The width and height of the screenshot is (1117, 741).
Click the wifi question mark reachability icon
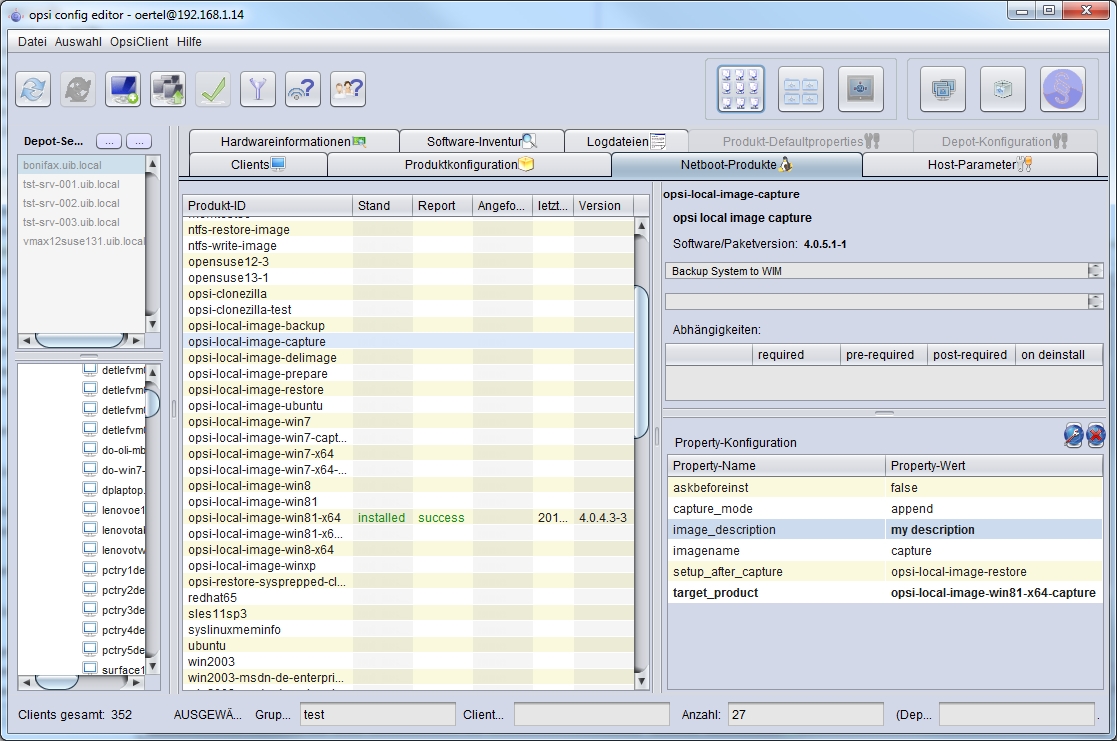tap(303, 89)
